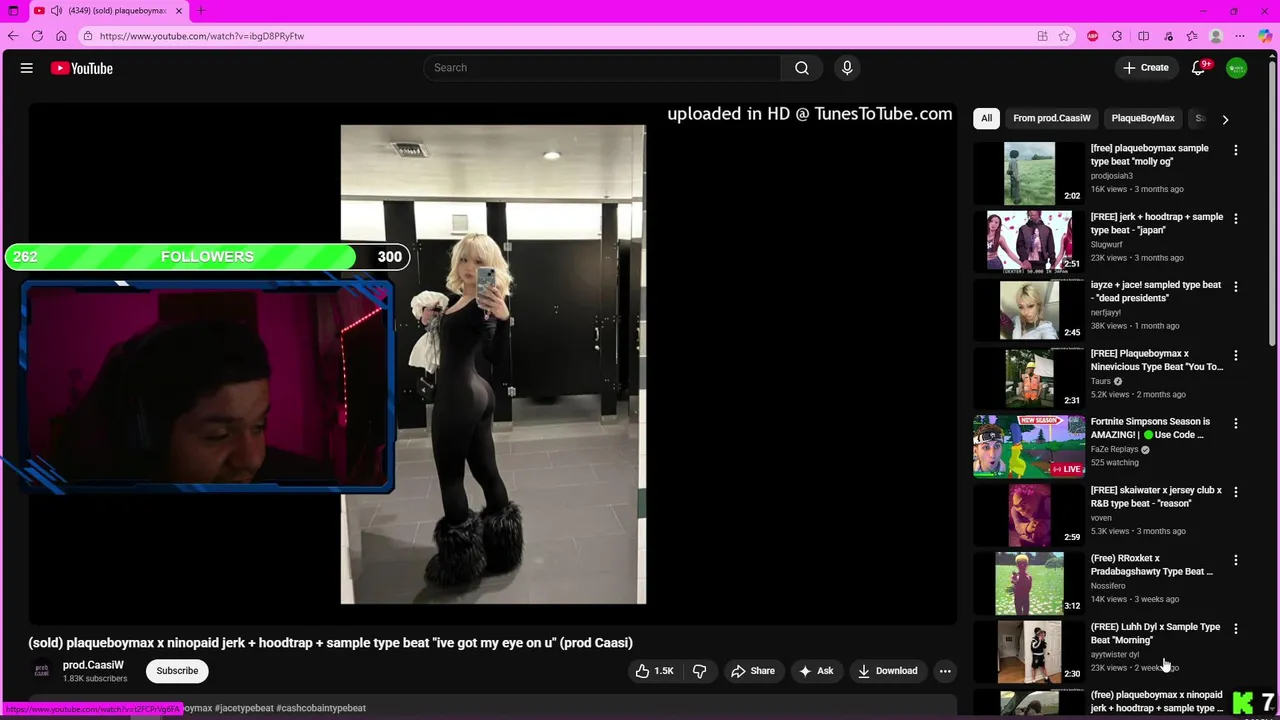1280x720 pixels.
Task: Open the prod.CaasiW channel avatar
Action: [x=42, y=671]
